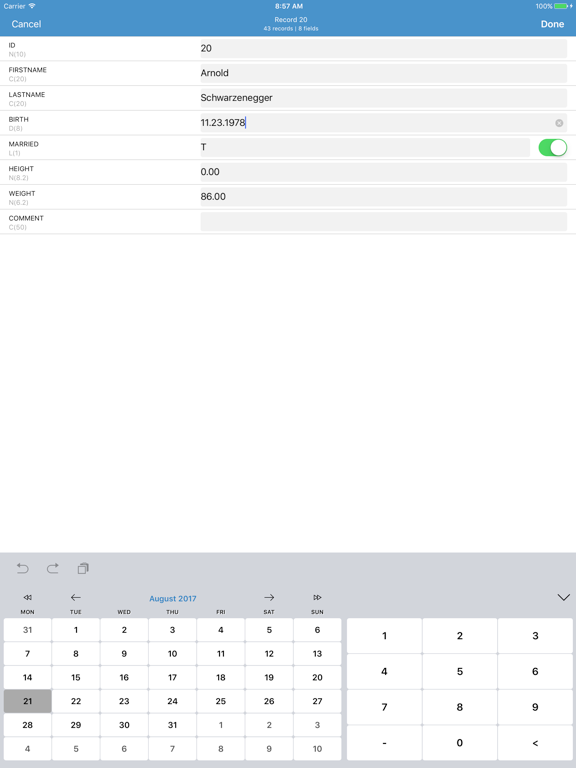Viewport: 576px width, 768px height.
Task: Select highlighted date 21 in calendar
Action: (x=27, y=701)
